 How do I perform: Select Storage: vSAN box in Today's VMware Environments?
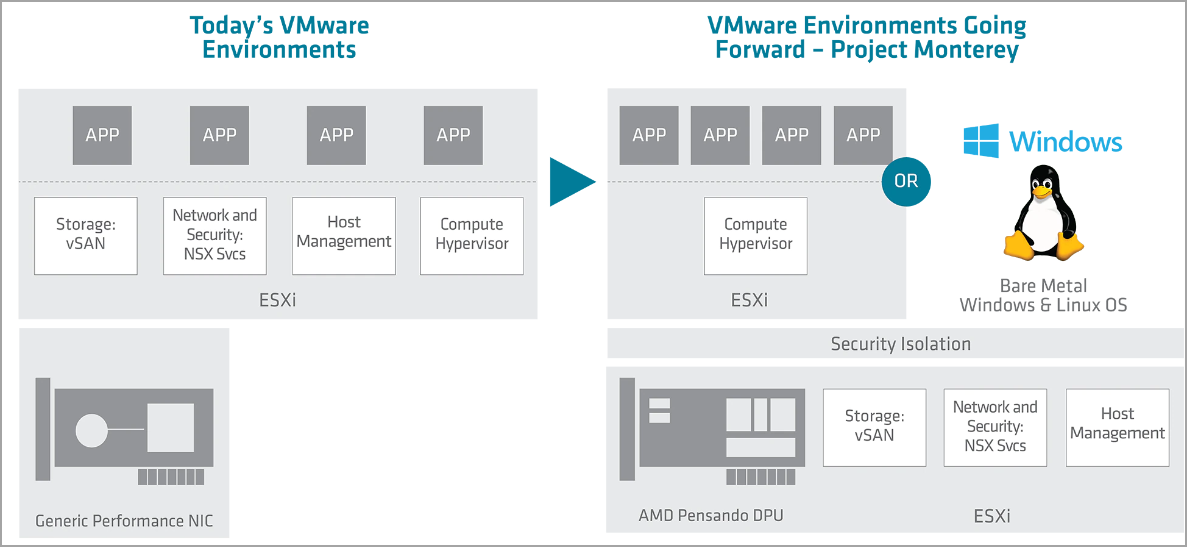(86, 235)
